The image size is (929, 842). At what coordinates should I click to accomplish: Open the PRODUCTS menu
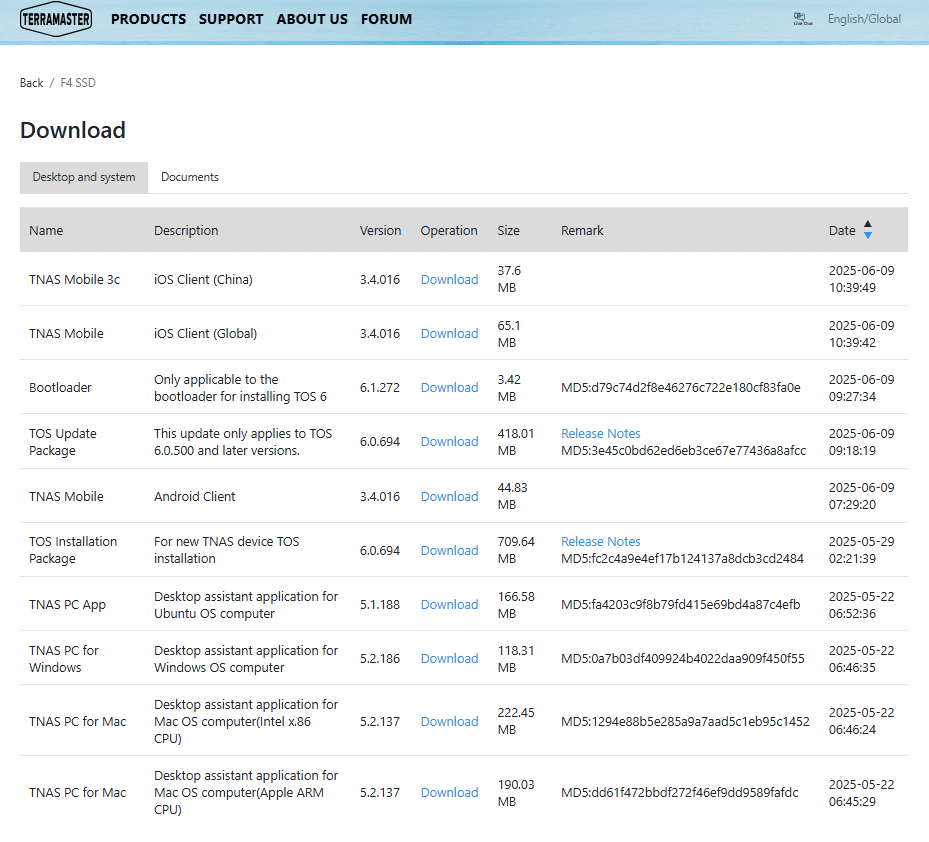coord(149,19)
